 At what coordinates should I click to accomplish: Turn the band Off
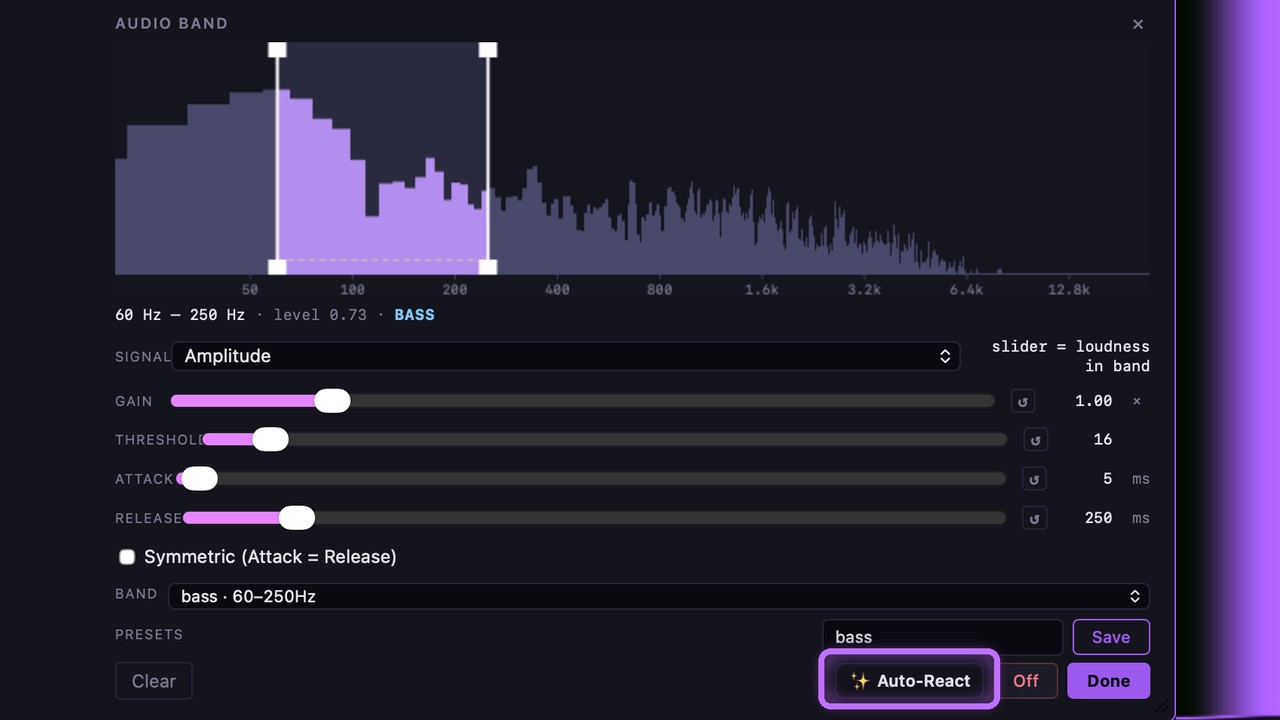point(1026,681)
